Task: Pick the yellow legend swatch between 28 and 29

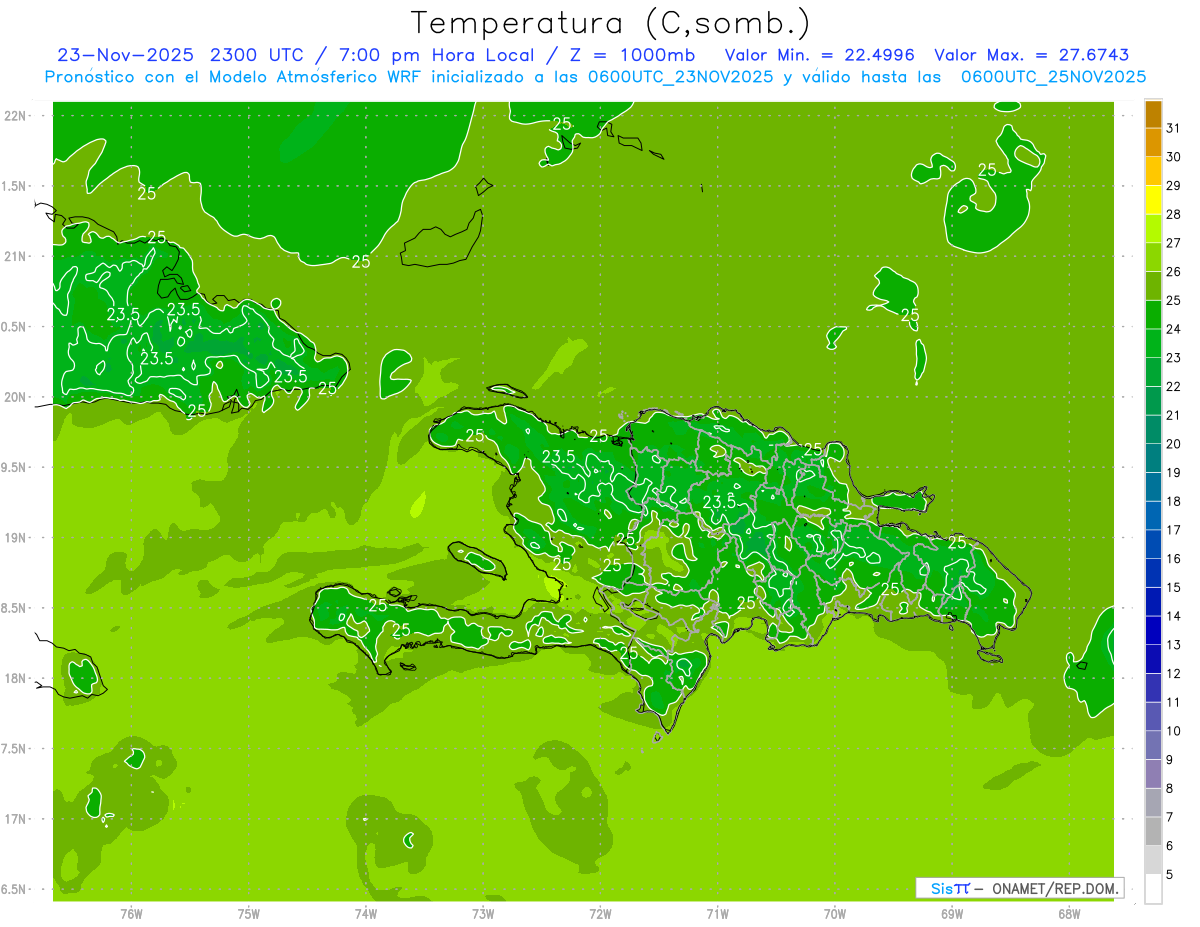Action: click(1153, 201)
